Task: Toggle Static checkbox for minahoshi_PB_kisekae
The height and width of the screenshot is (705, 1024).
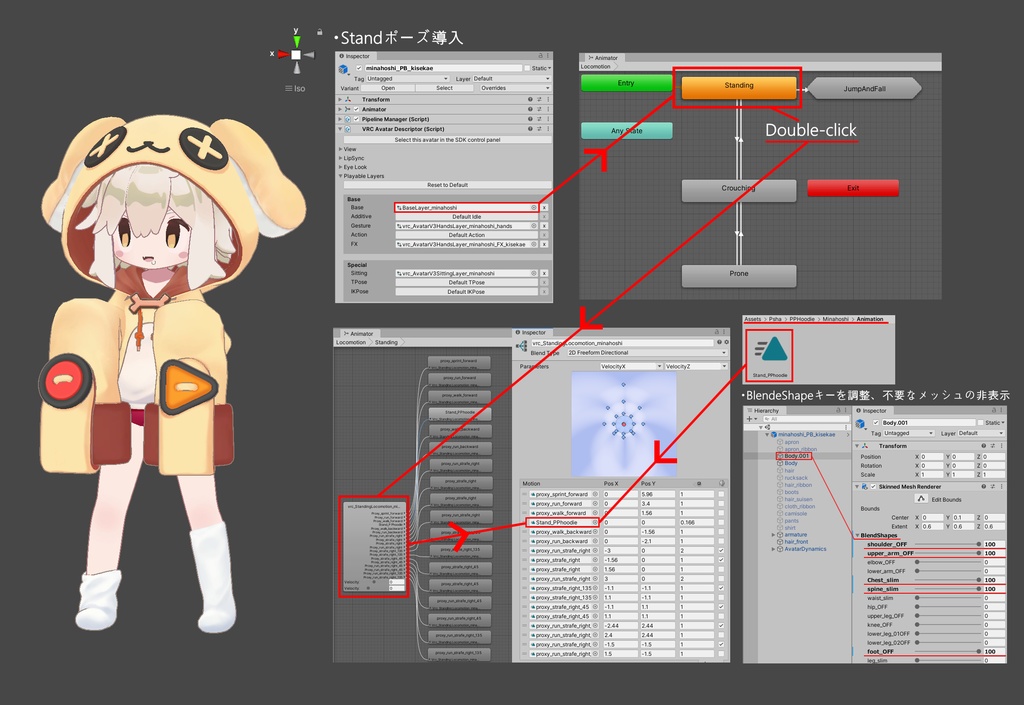Action: coord(527,68)
